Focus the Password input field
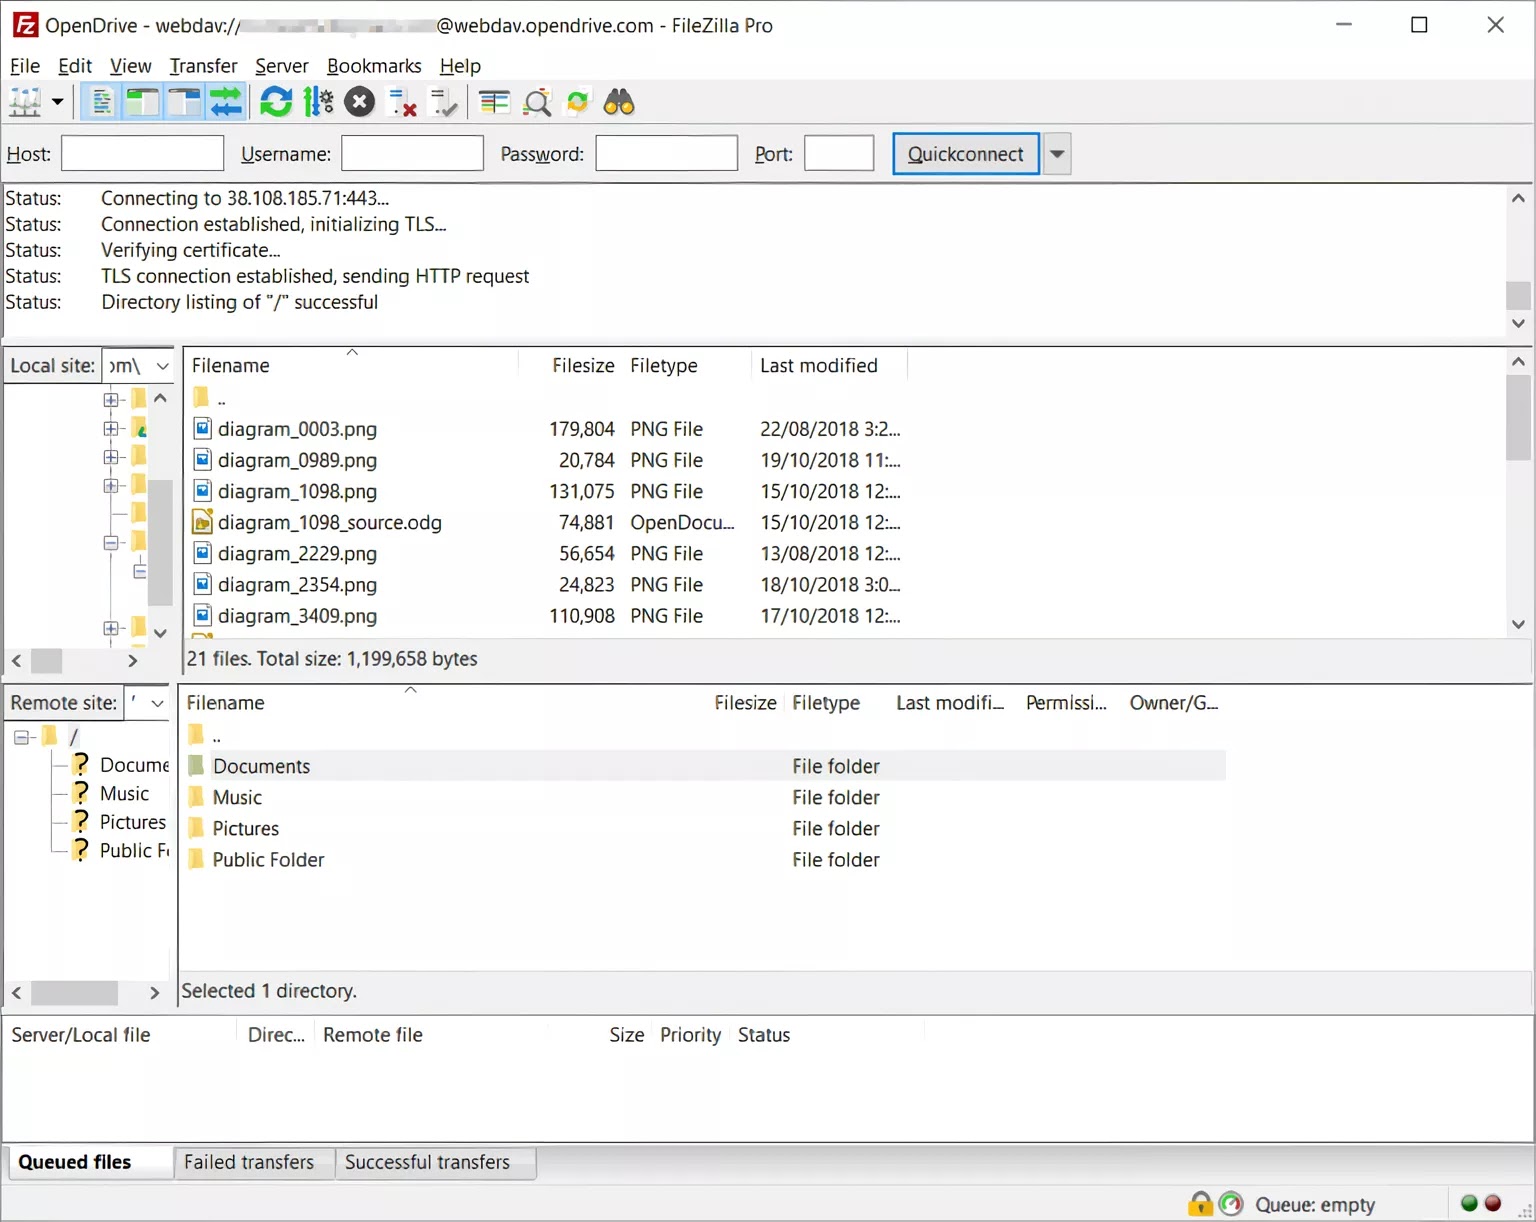The height and width of the screenshot is (1222, 1536). (x=666, y=154)
